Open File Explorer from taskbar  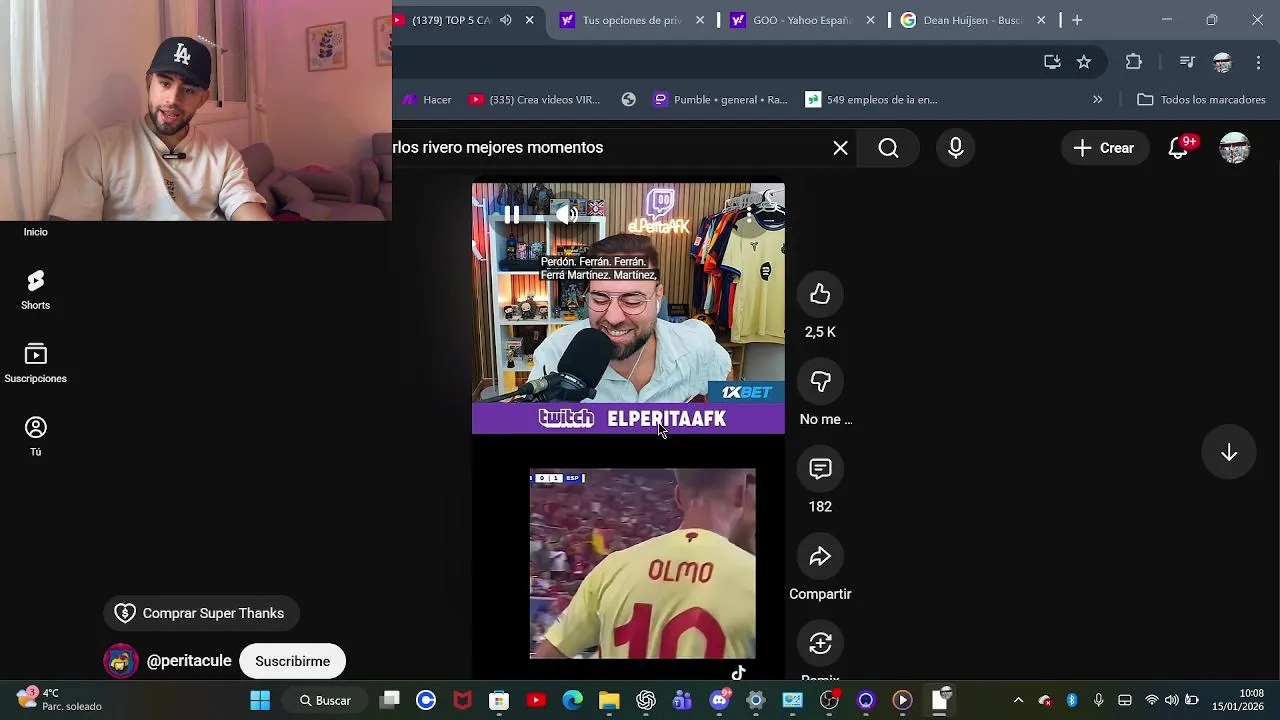click(x=609, y=700)
